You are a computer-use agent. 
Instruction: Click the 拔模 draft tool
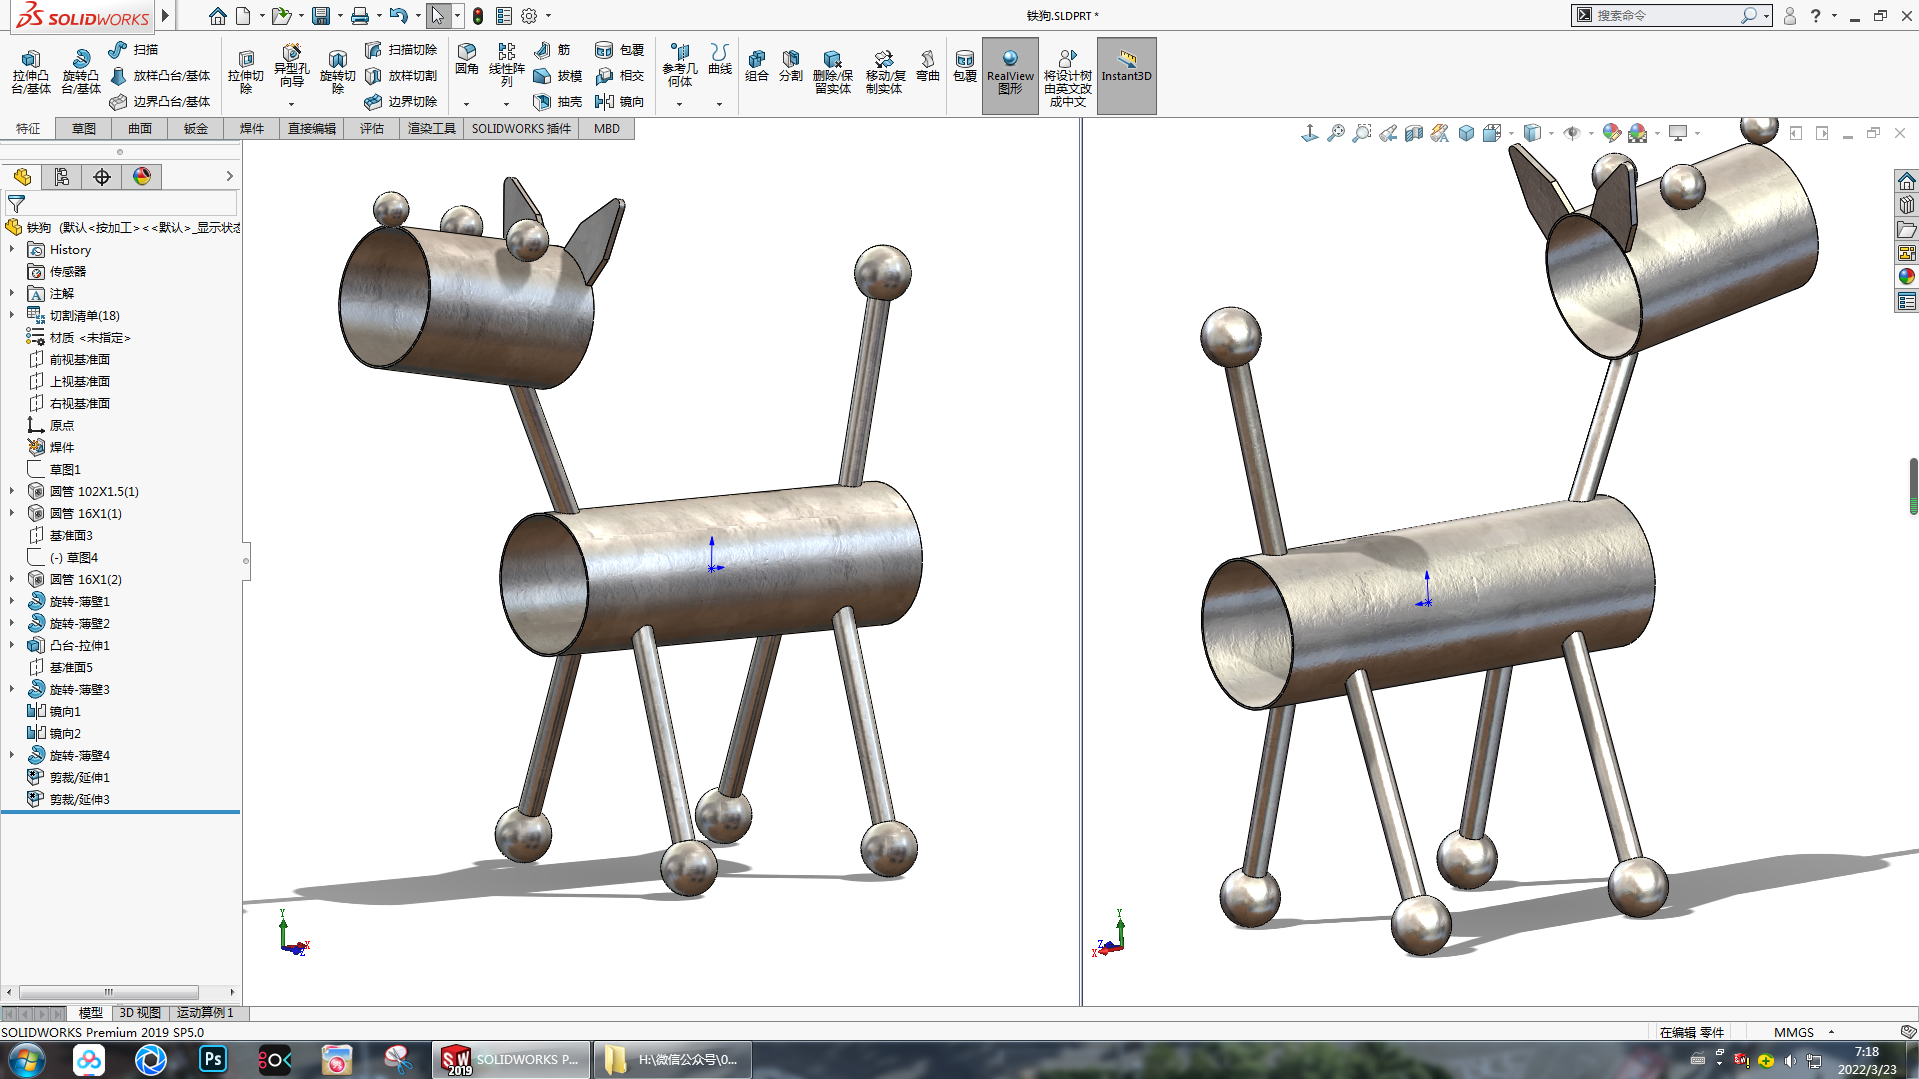coord(557,76)
